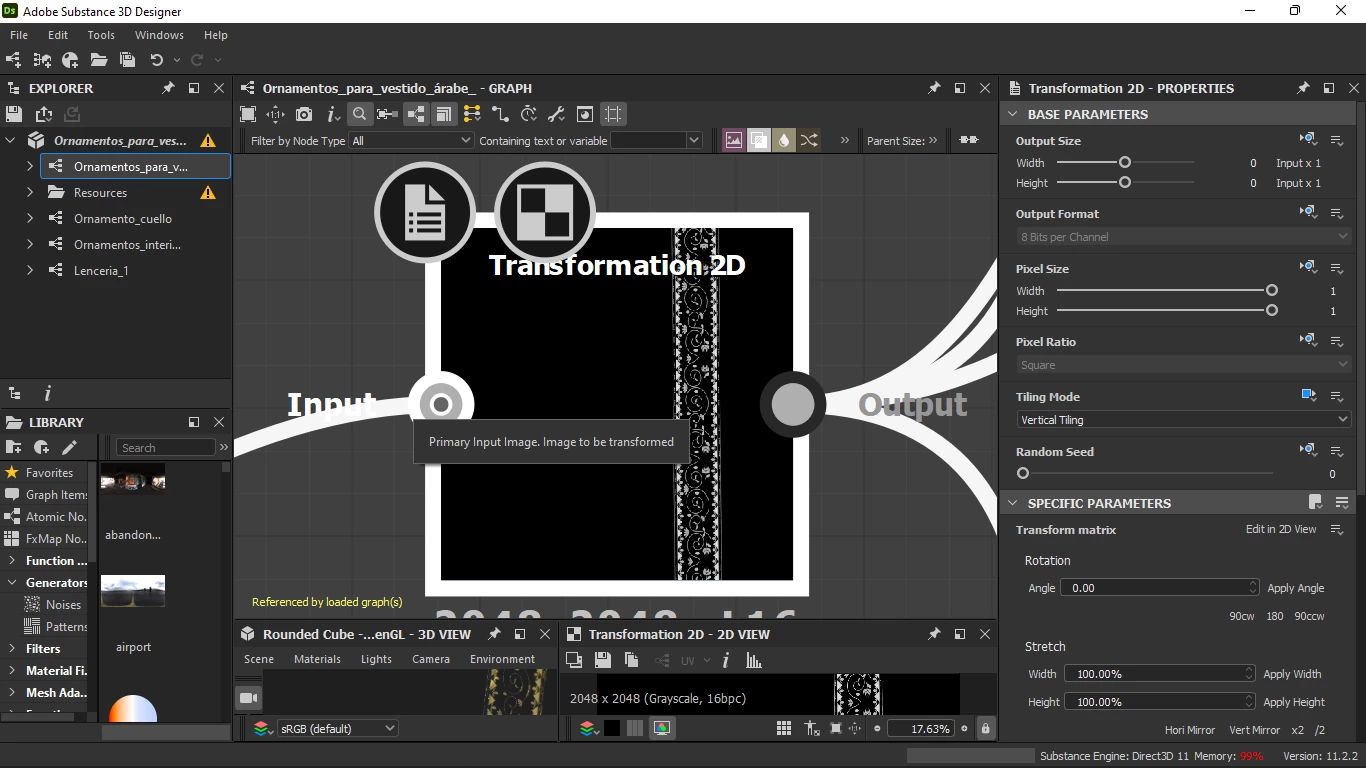Adjust the Output Size Width slider handle
Viewport: 1366px width, 768px height.
pyautogui.click(x=1125, y=162)
